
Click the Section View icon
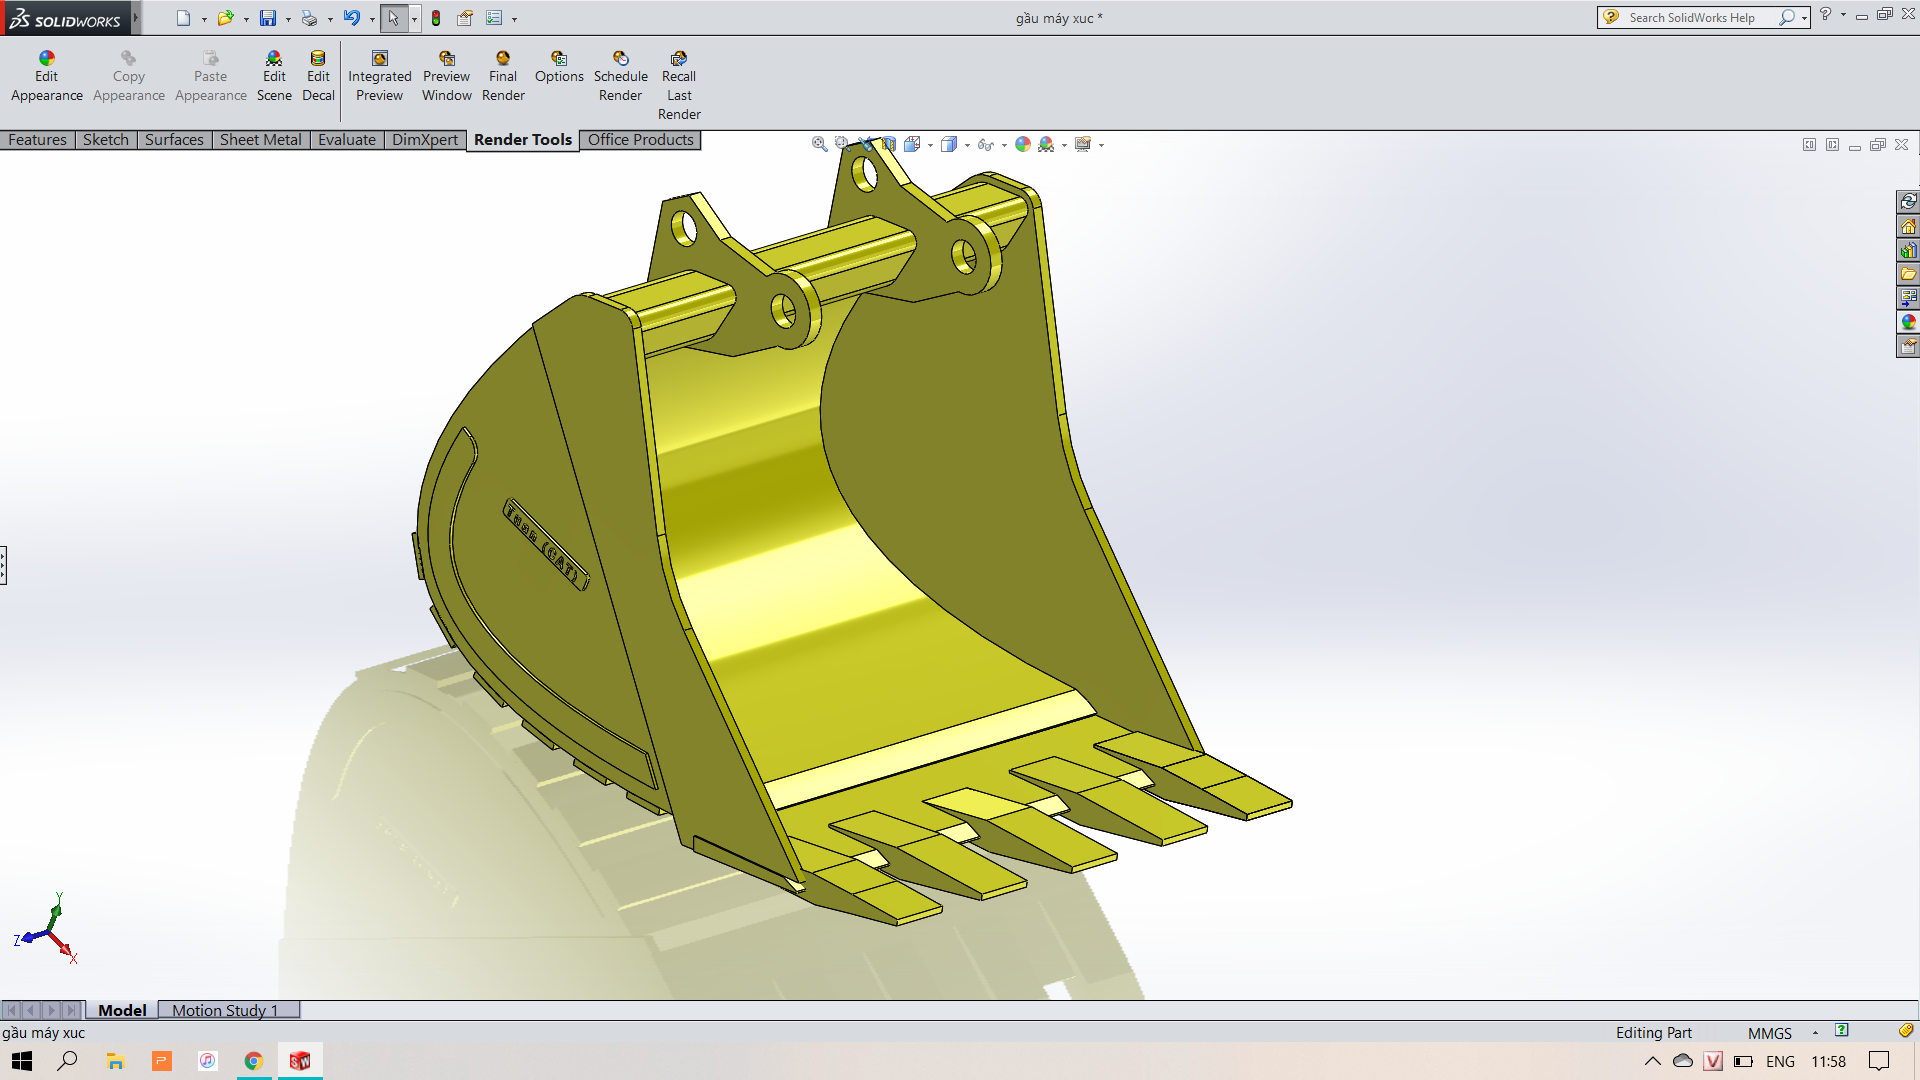coord(889,144)
